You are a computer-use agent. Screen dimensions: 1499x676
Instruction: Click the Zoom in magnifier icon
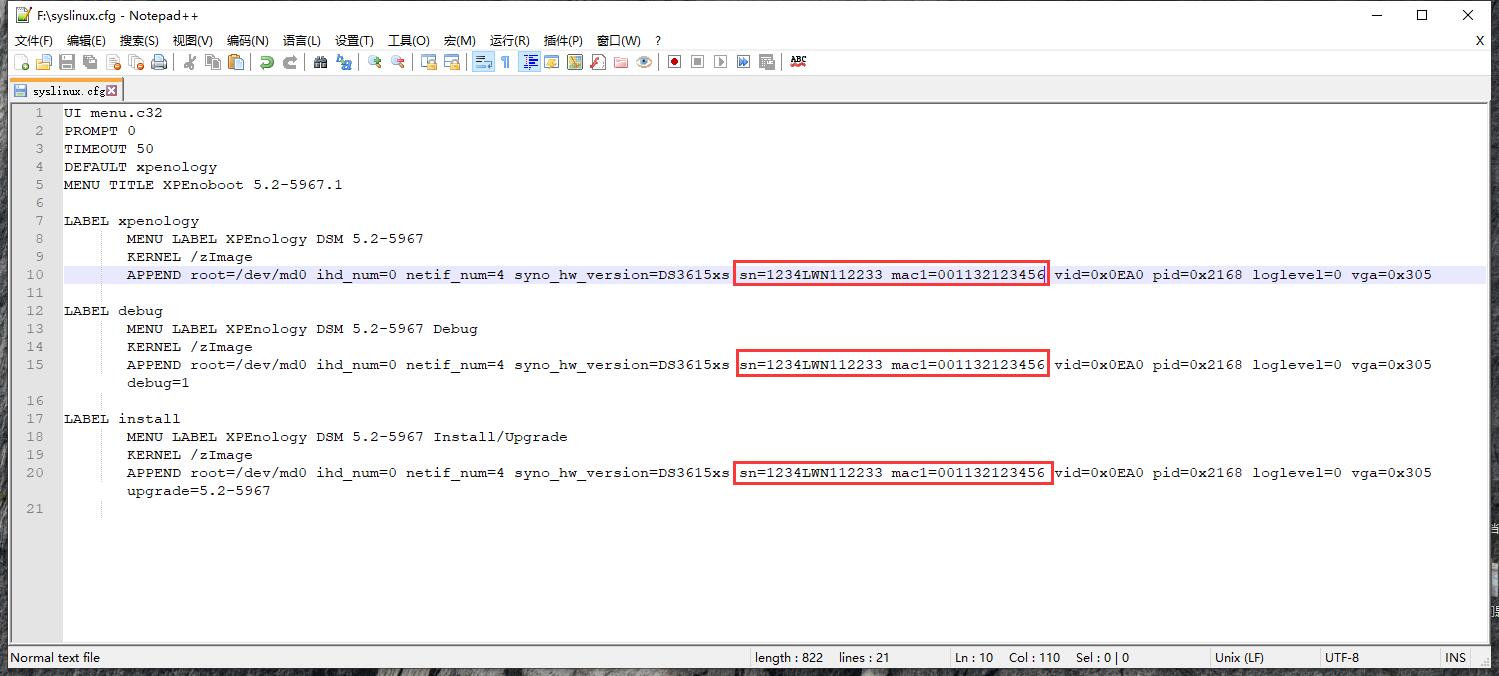374,62
